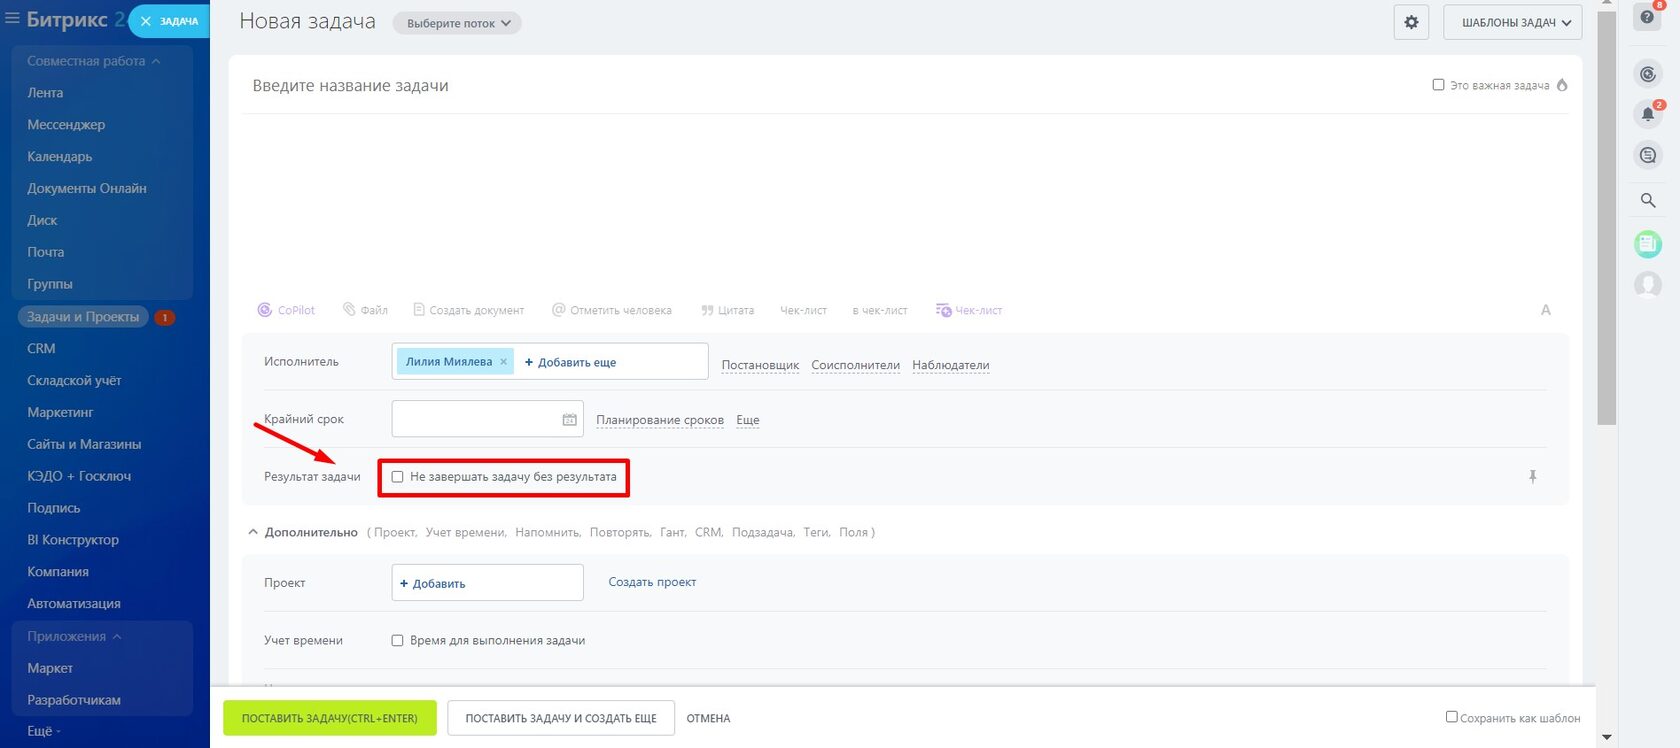This screenshot has width=1680, height=748.
Task: Tick Сохранить как шаблон checkbox
Action: pos(1451,717)
